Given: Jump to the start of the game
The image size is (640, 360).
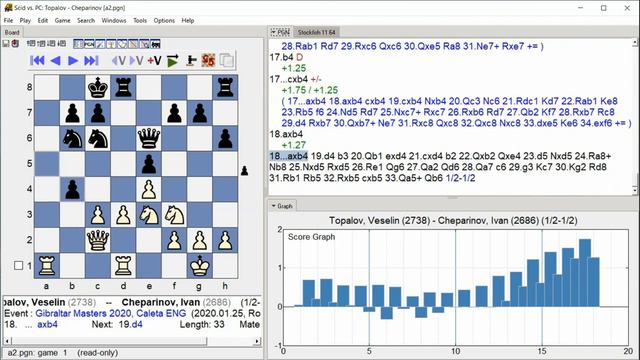Looking at the screenshot, I should point(37,61).
